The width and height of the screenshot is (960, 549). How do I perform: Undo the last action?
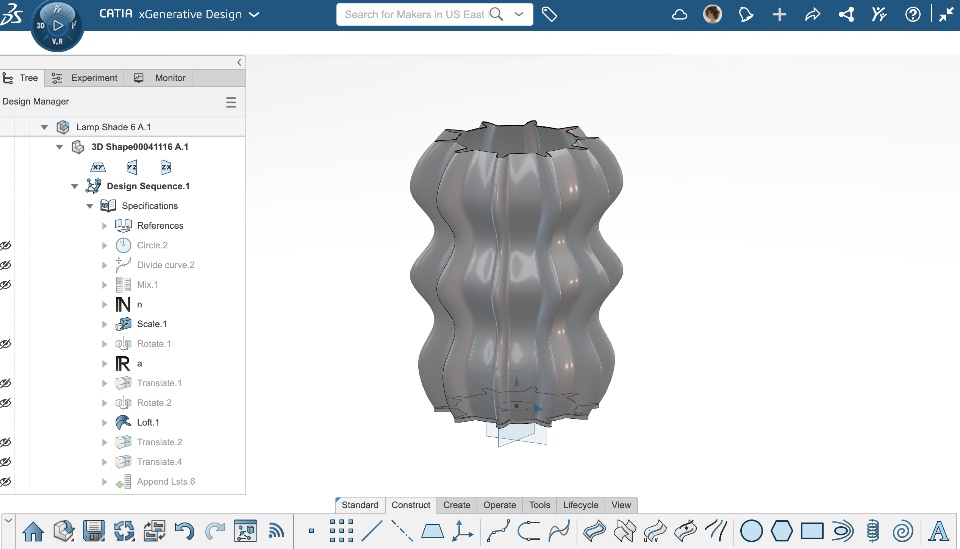(x=184, y=531)
